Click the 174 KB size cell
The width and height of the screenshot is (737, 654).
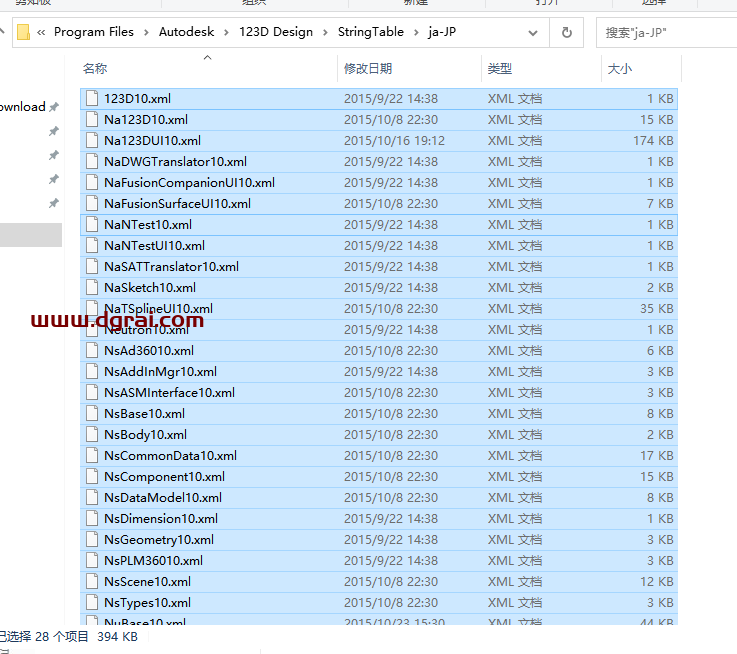point(653,141)
